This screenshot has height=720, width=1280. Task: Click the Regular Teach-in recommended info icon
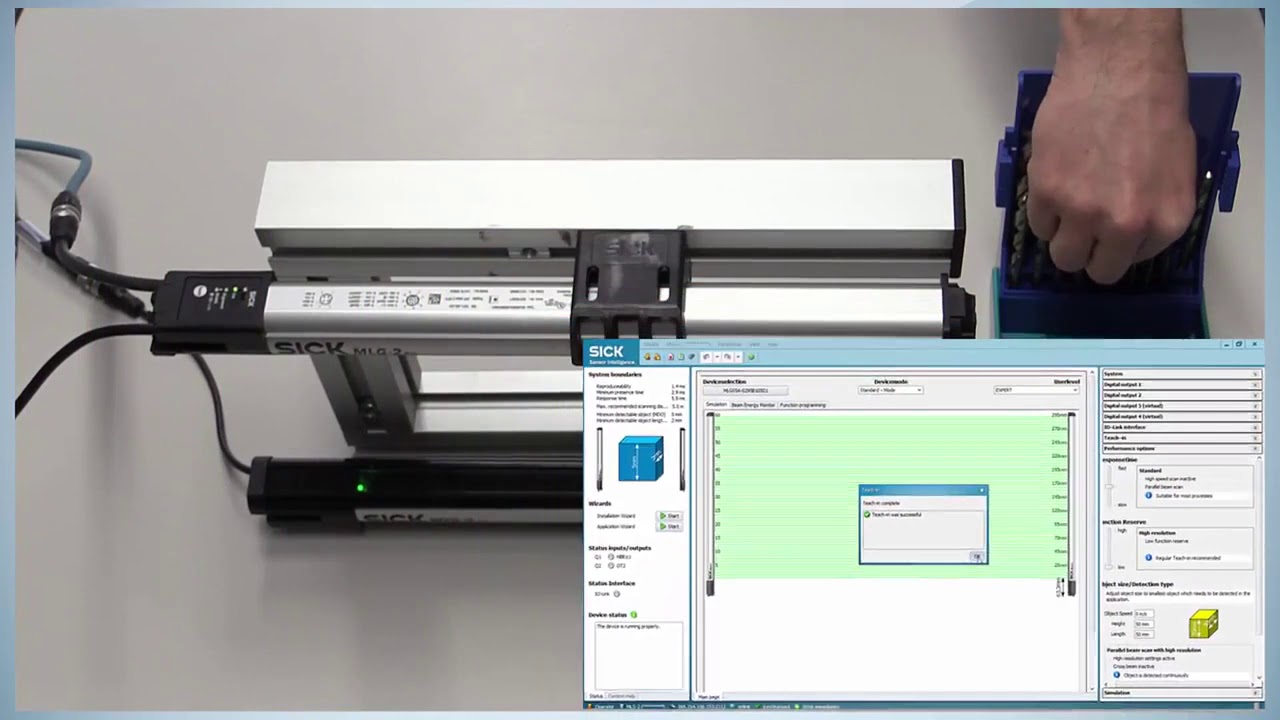[x=1148, y=558]
